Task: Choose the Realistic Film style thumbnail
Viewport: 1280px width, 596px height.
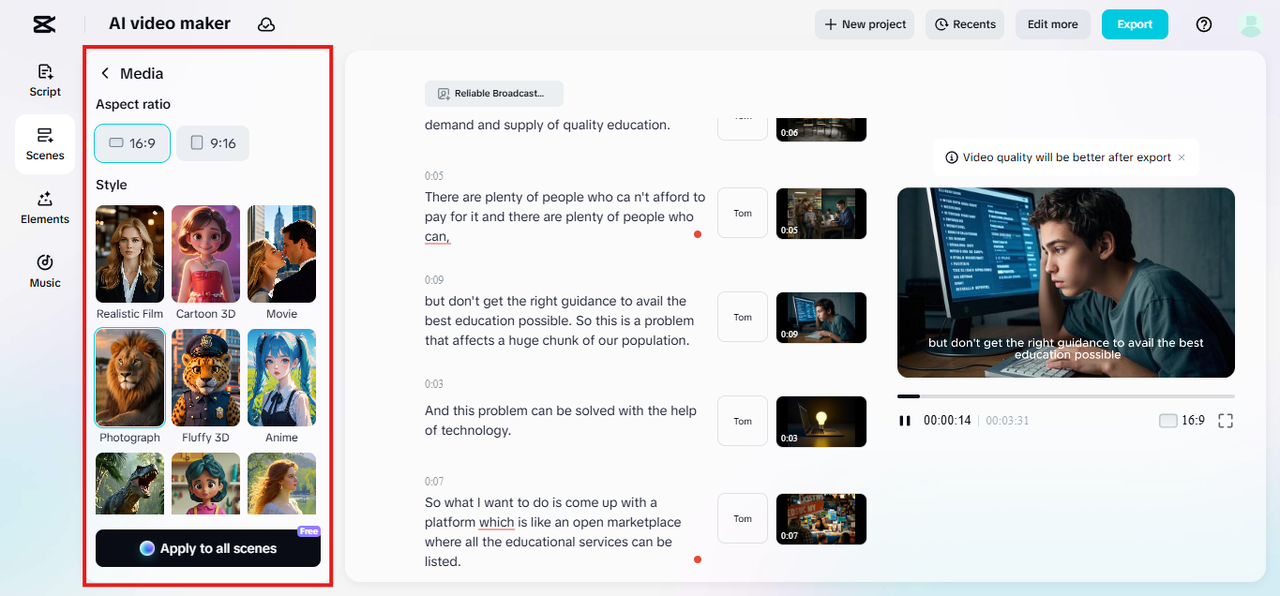Action: pyautogui.click(x=130, y=254)
